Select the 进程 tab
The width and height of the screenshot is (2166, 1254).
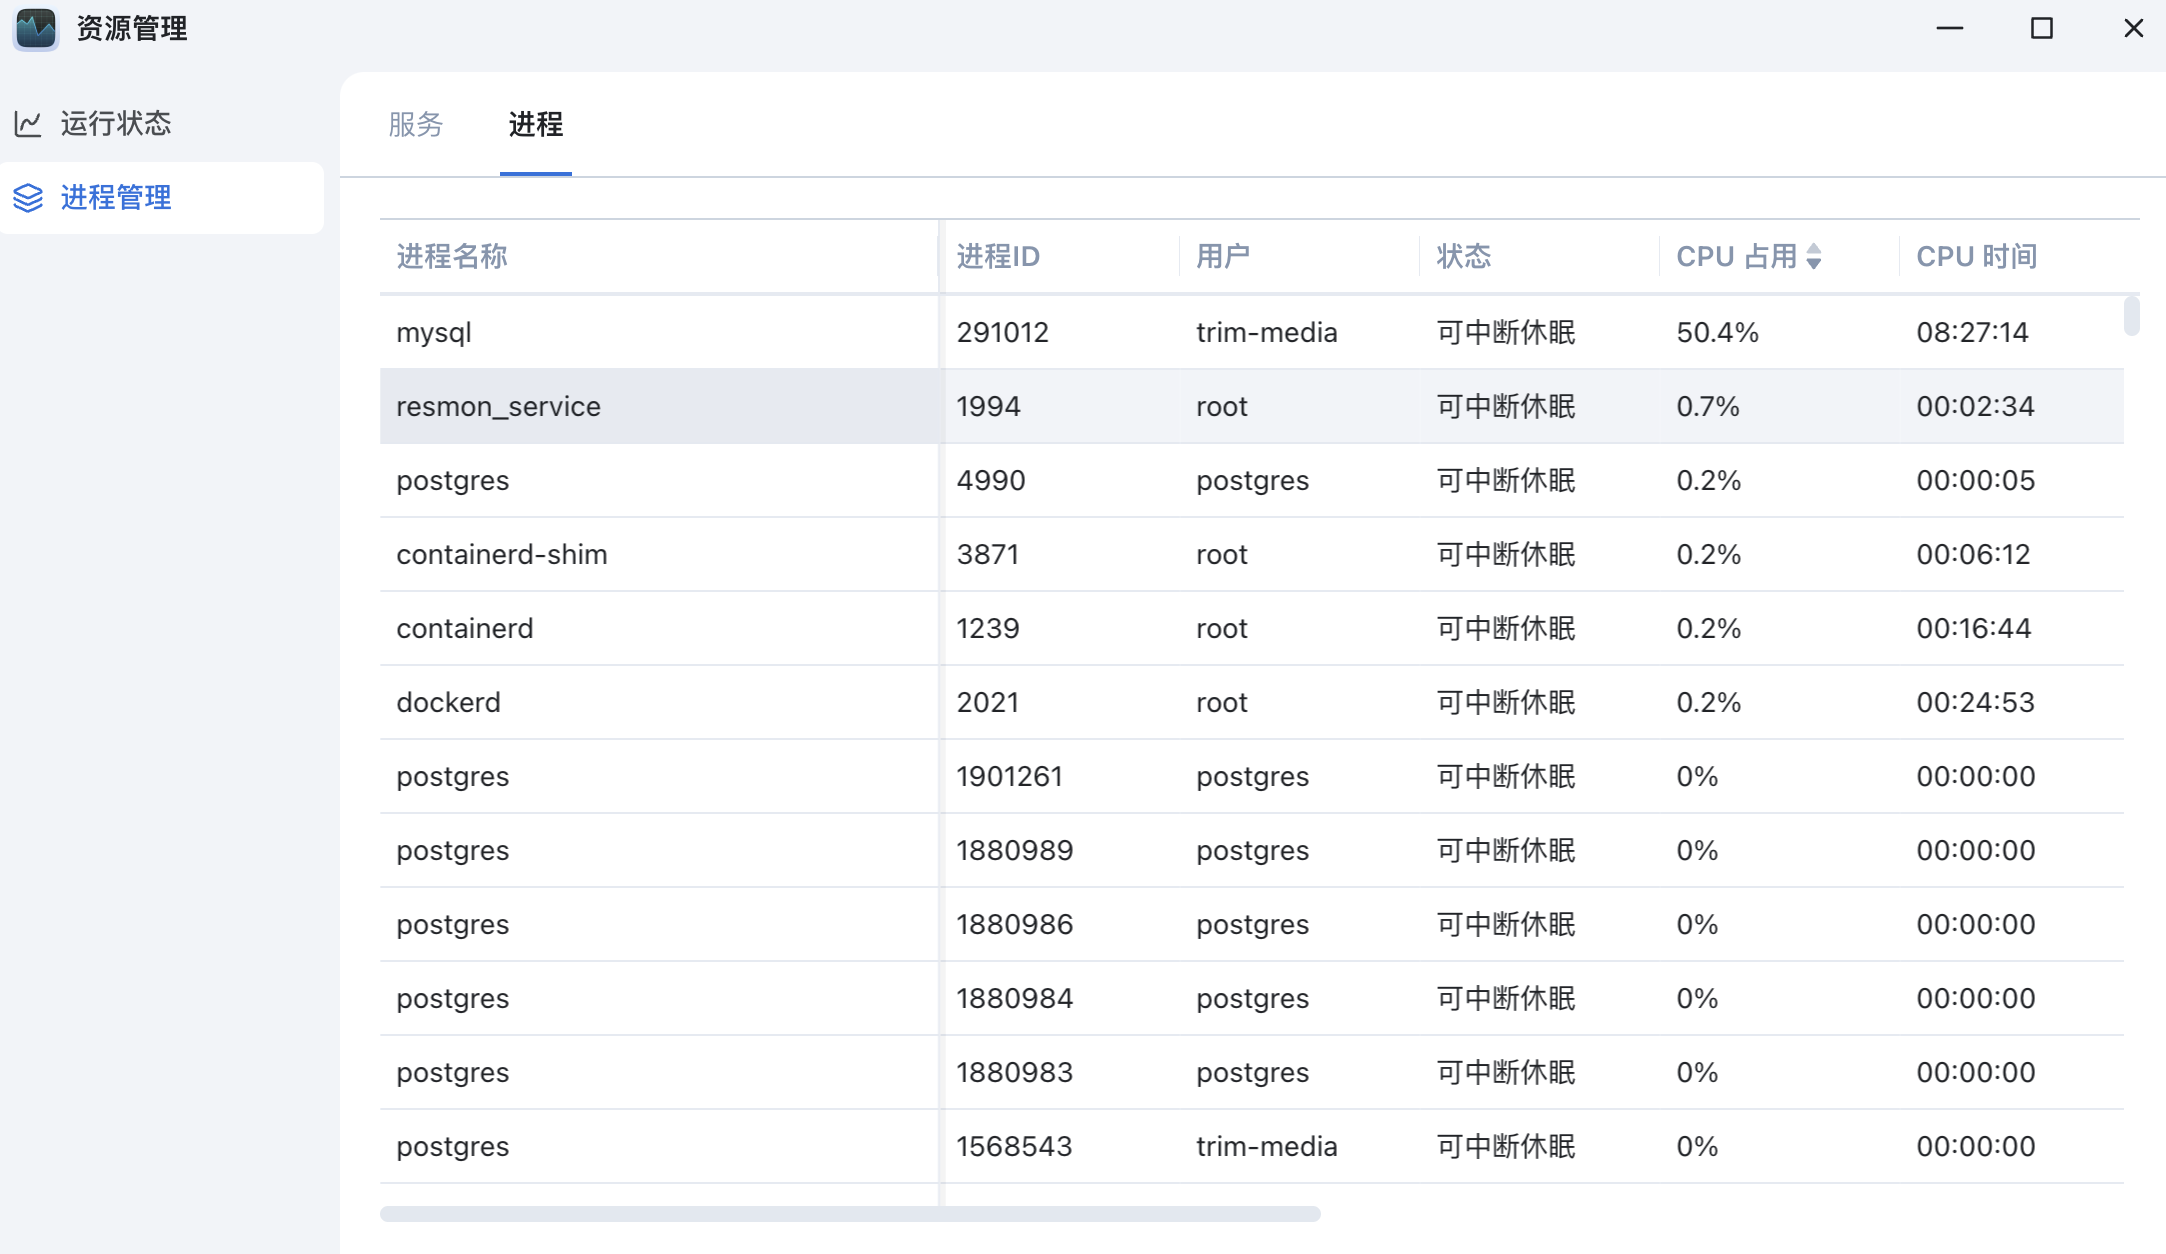tap(535, 124)
